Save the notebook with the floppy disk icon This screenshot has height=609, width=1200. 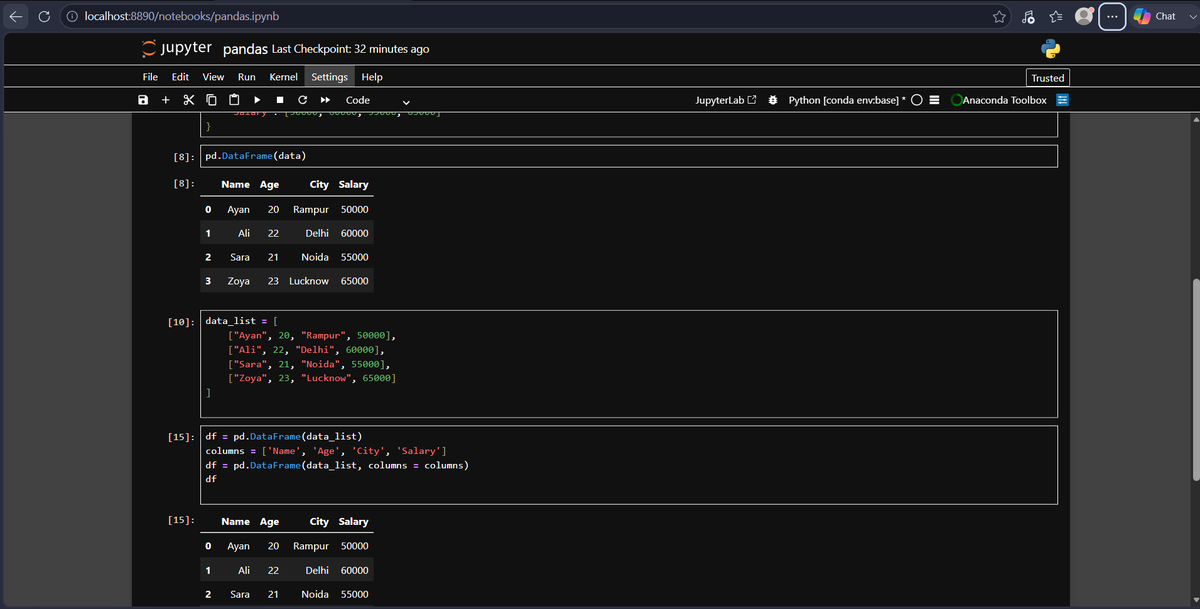143,100
